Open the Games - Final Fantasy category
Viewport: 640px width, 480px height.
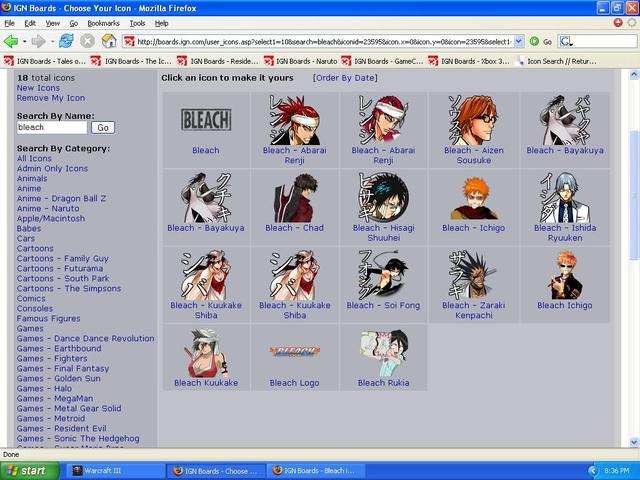63,369
